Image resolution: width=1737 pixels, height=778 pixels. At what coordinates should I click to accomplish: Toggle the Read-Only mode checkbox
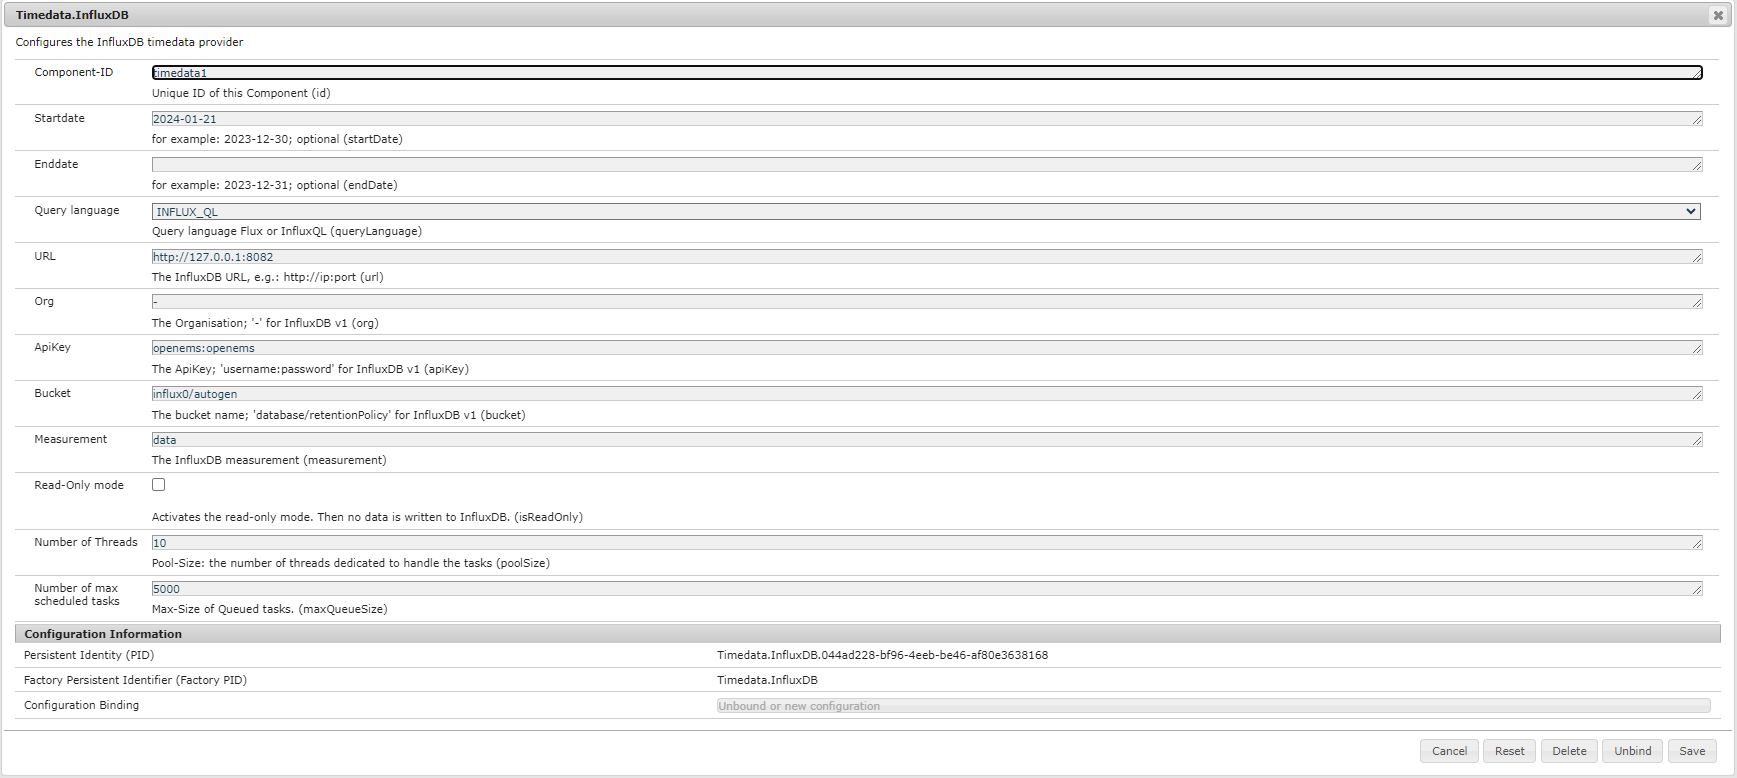coord(158,485)
